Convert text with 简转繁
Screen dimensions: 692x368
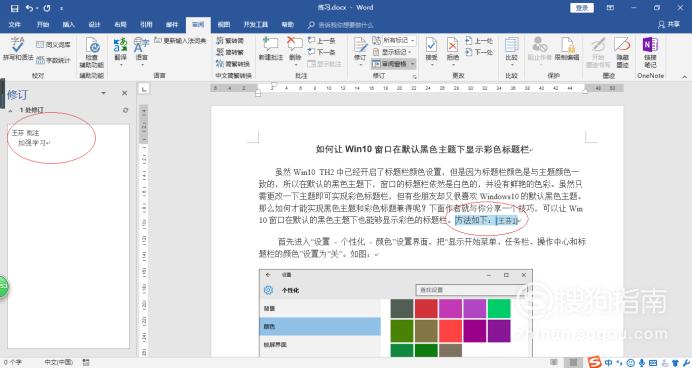pyautogui.click(x=230, y=52)
